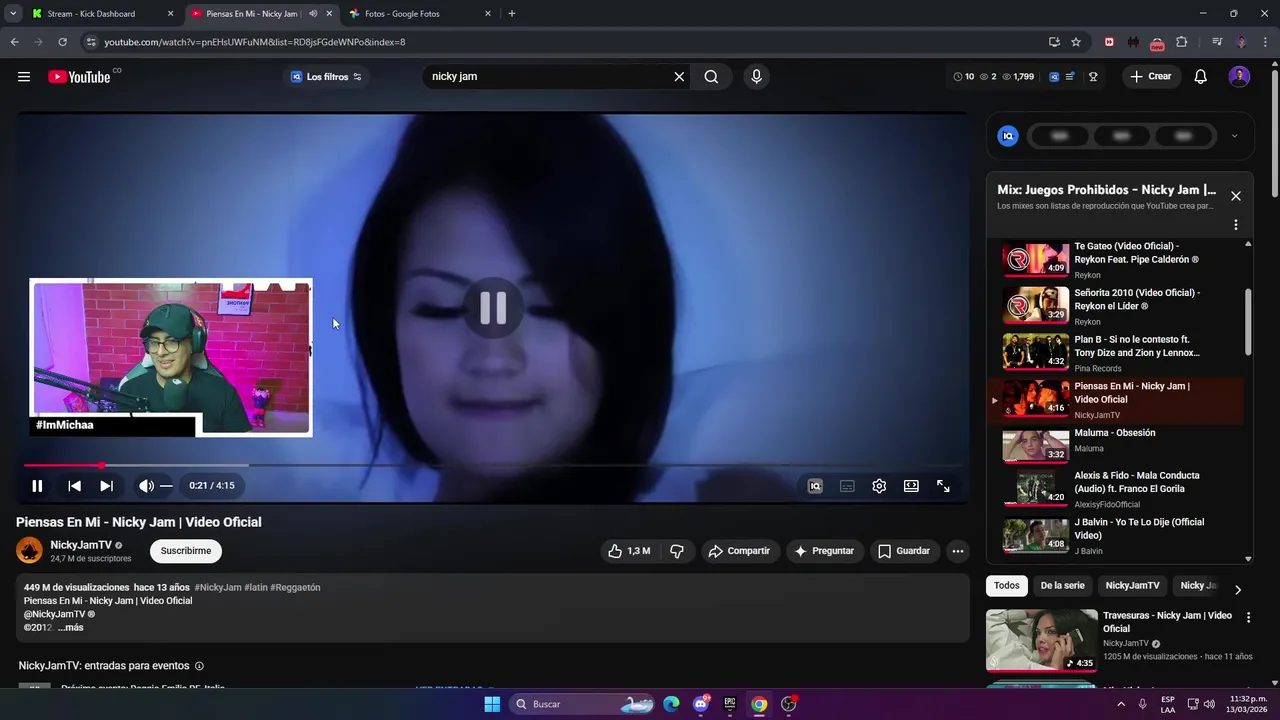Open the player settings gear
Viewport: 1280px width, 720px height.
click(879, 486)
